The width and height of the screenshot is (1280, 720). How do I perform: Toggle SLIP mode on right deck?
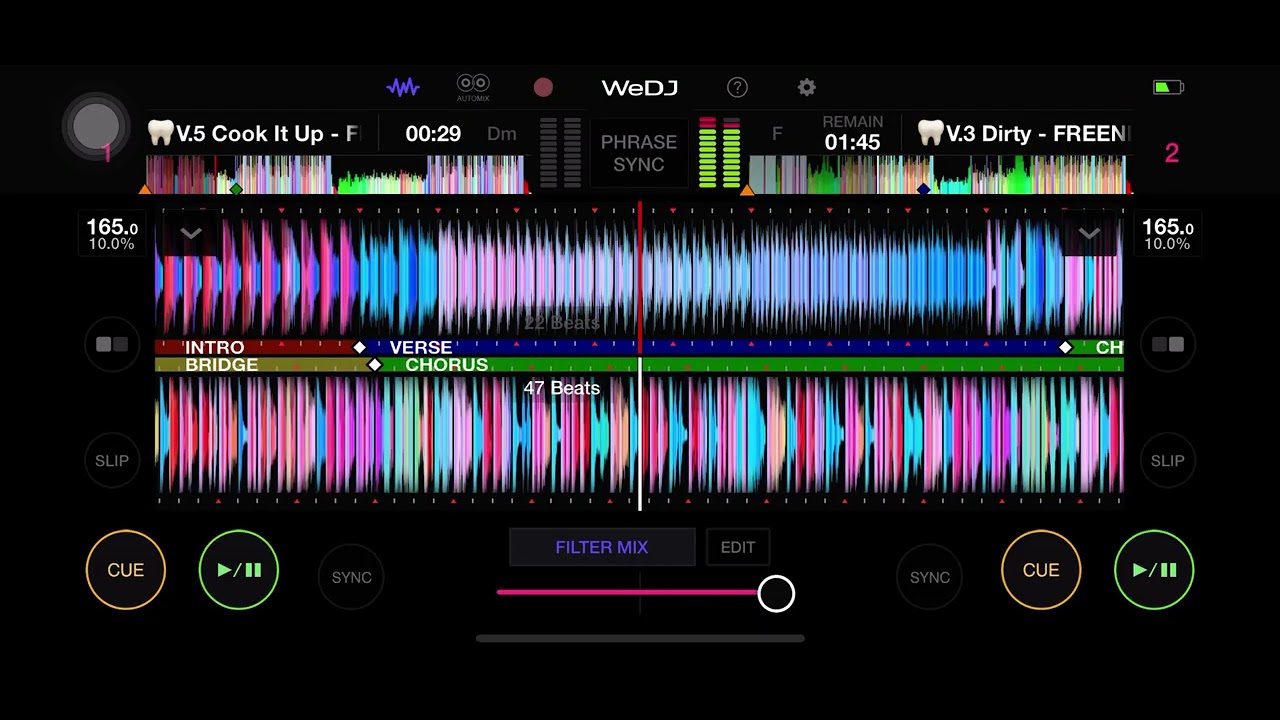pos(1168,461)
